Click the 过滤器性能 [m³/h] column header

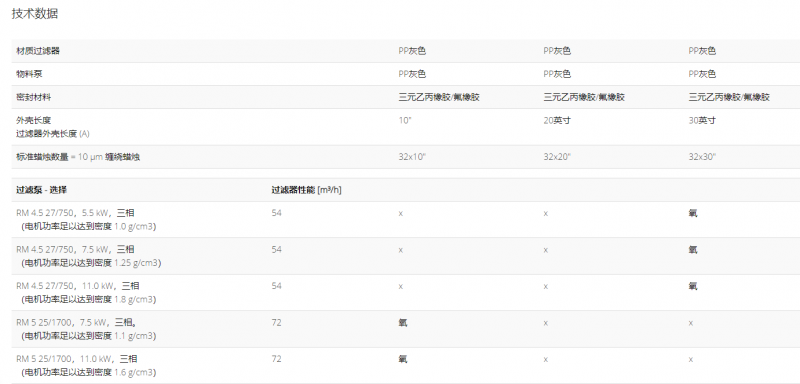coord(307,190)
